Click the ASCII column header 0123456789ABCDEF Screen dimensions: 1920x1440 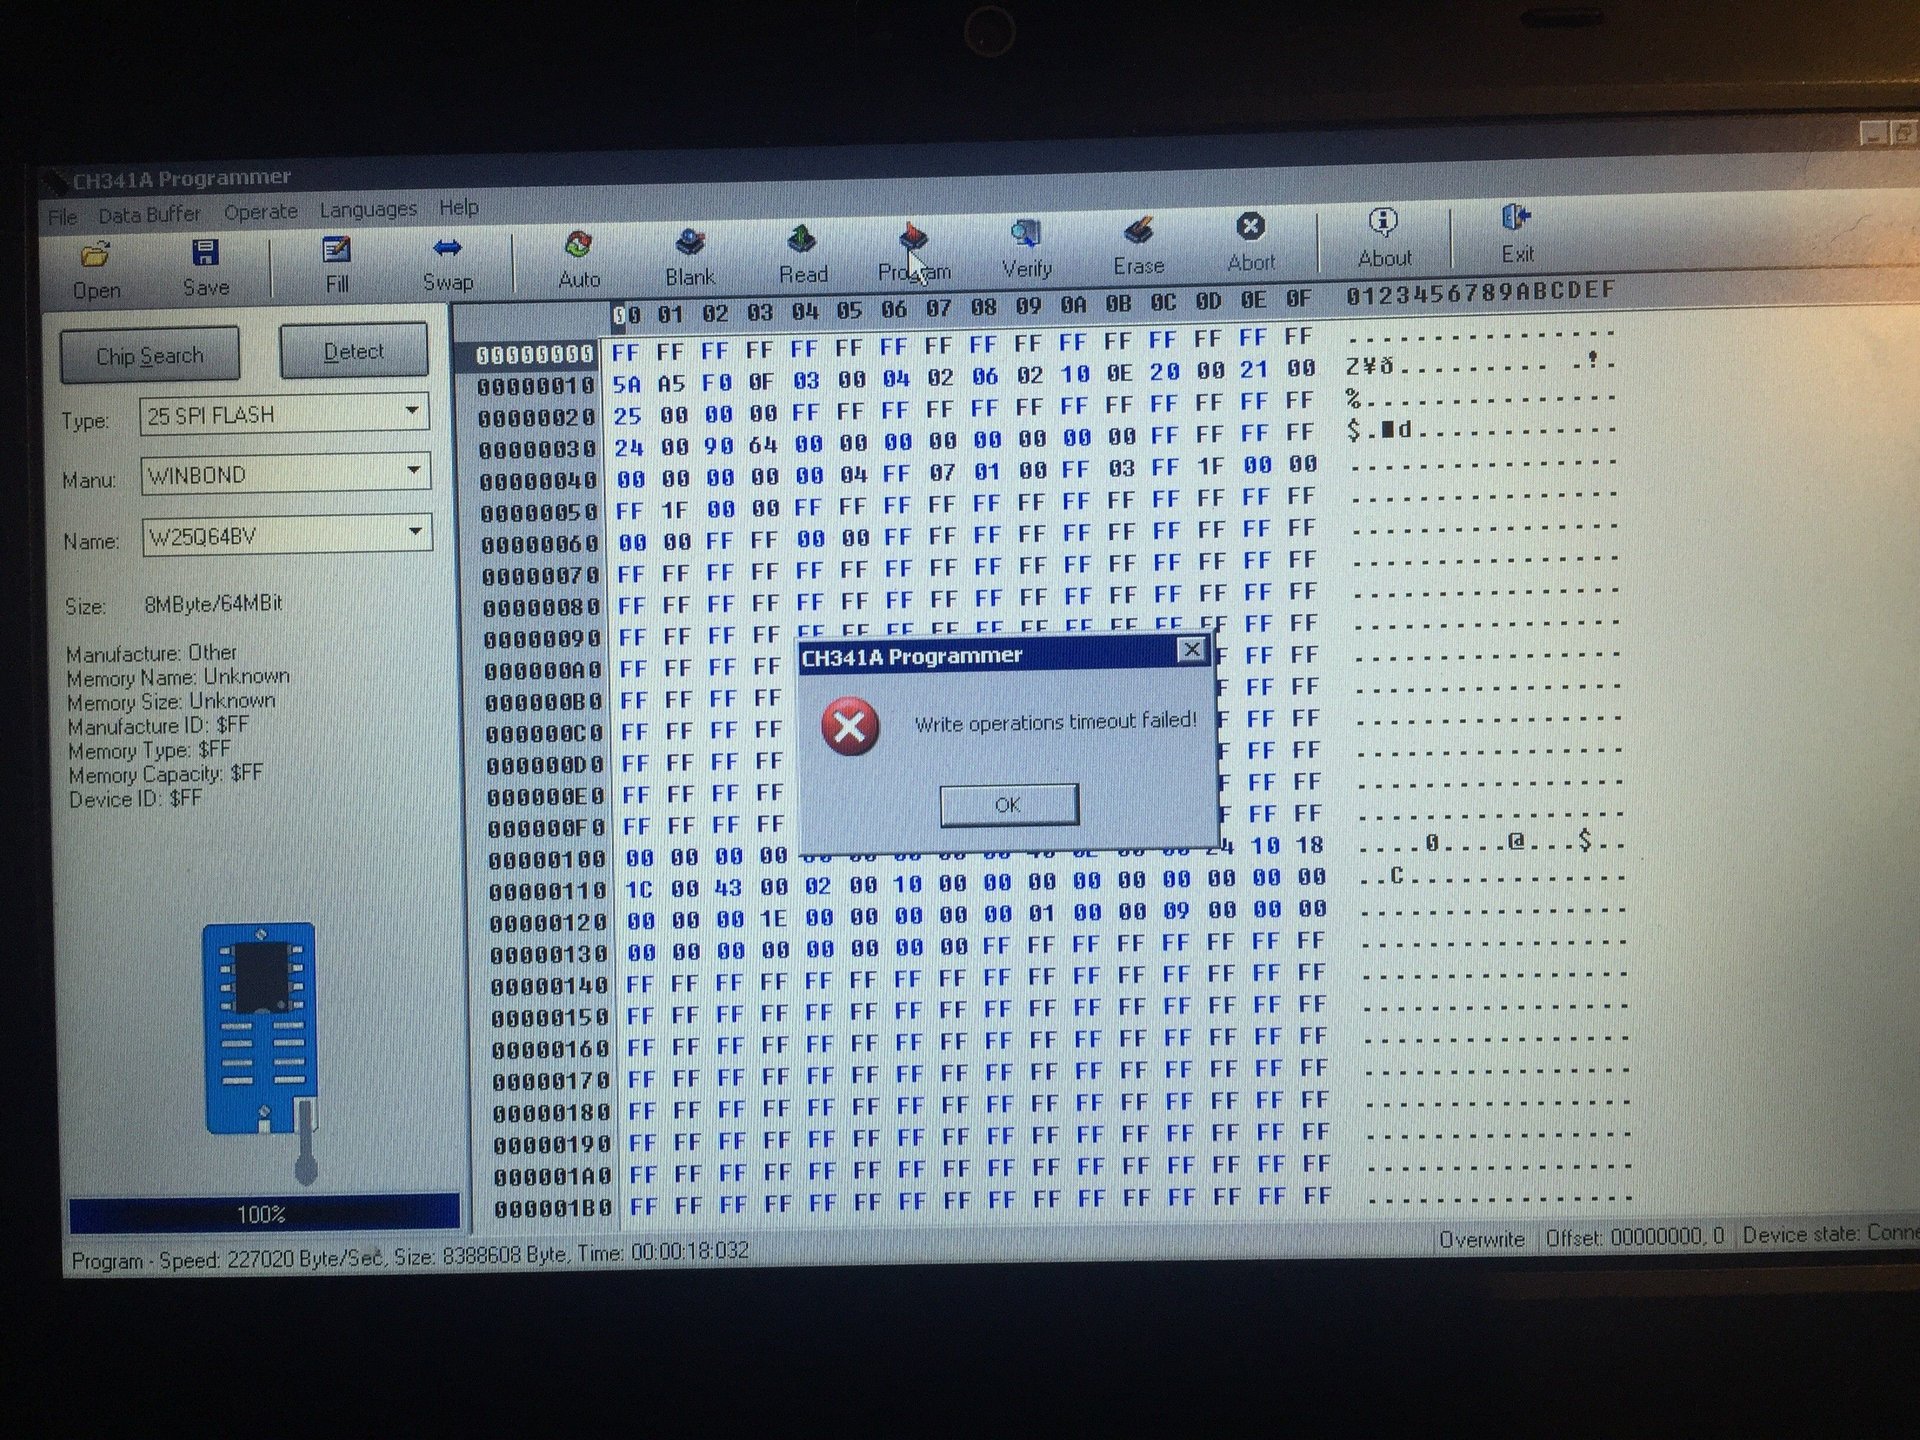pyautogui.click(x=1480, y=293)
